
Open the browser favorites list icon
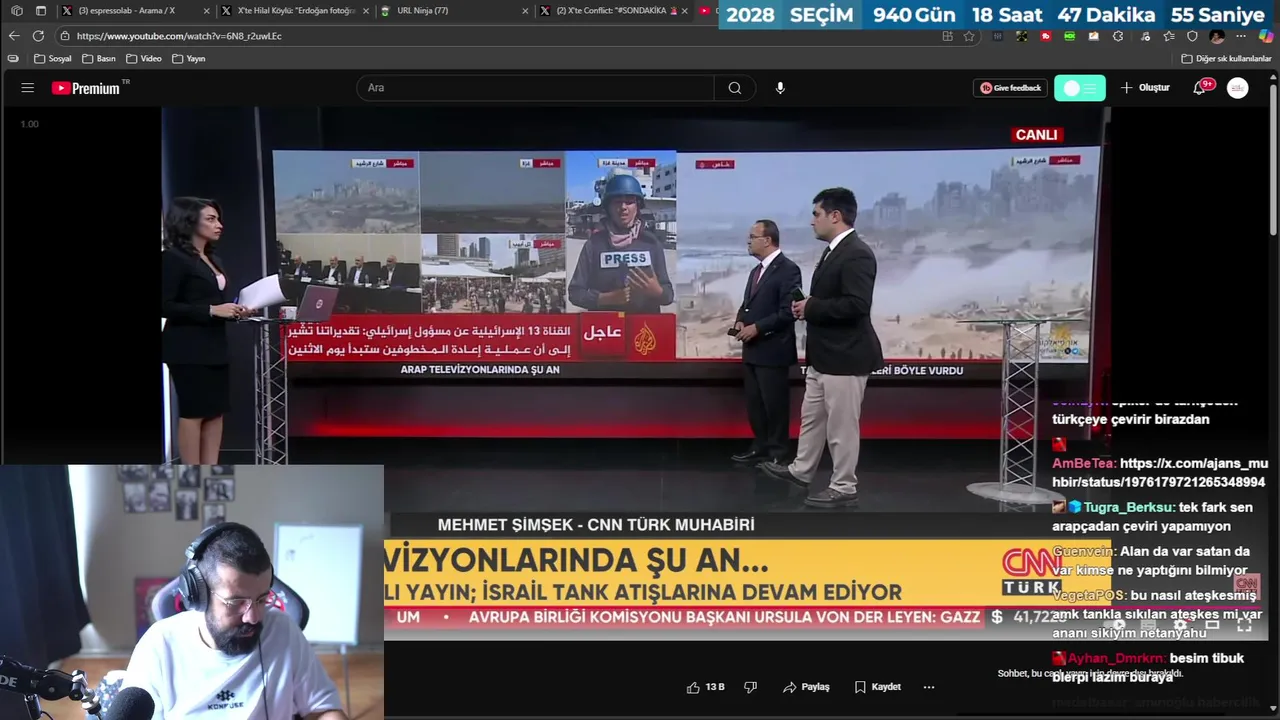[1168, 36]
